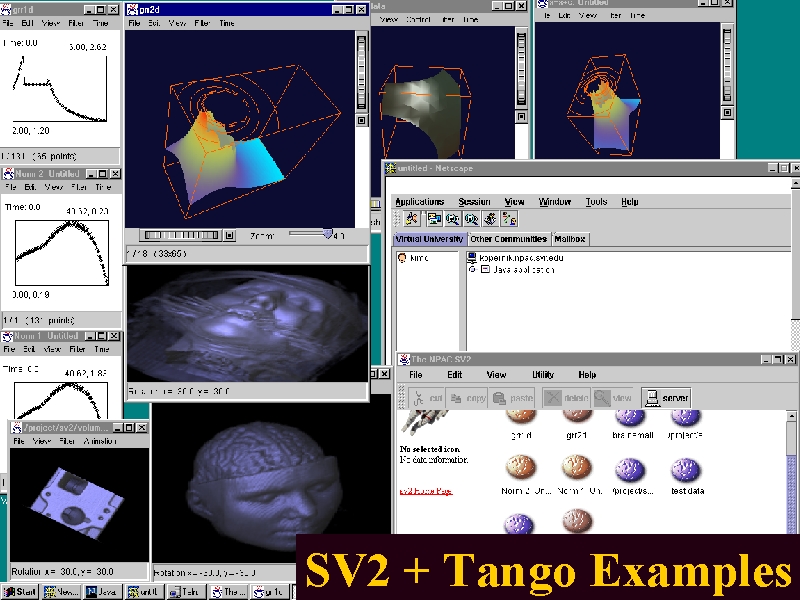
Task: Select the brown icon in the bottom SV2 row
Action: 578,521
